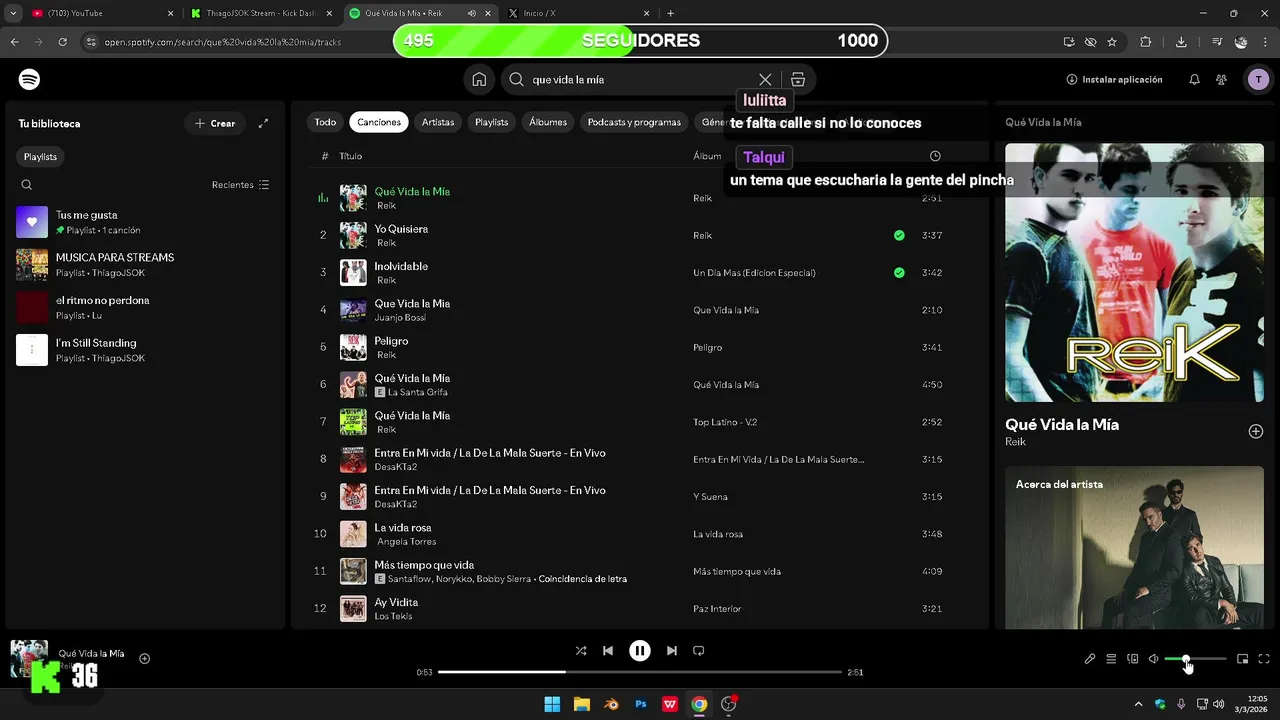Select the Todo filter tab
This screenshot has height=720, width=1280.
pos(326,122)
